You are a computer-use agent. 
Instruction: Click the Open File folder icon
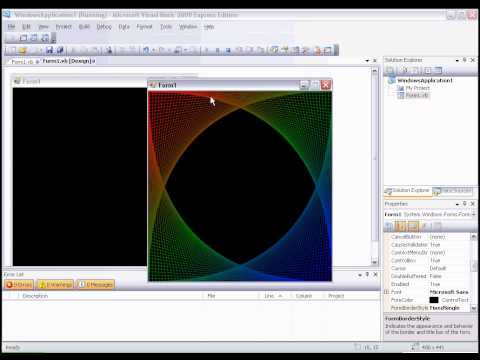(x=23, y=50)
